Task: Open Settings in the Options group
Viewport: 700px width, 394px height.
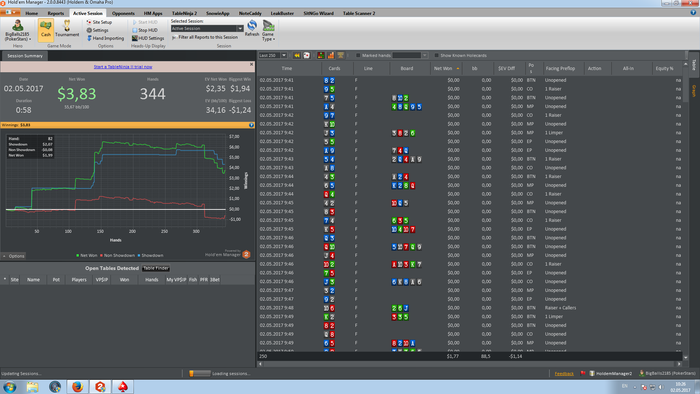Action: click(x=97, y=30)
